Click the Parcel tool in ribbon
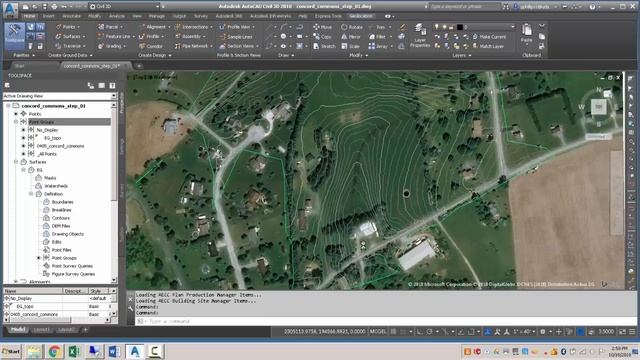The width and height of the screenshot is (640, 360). (x=111, y=27)
